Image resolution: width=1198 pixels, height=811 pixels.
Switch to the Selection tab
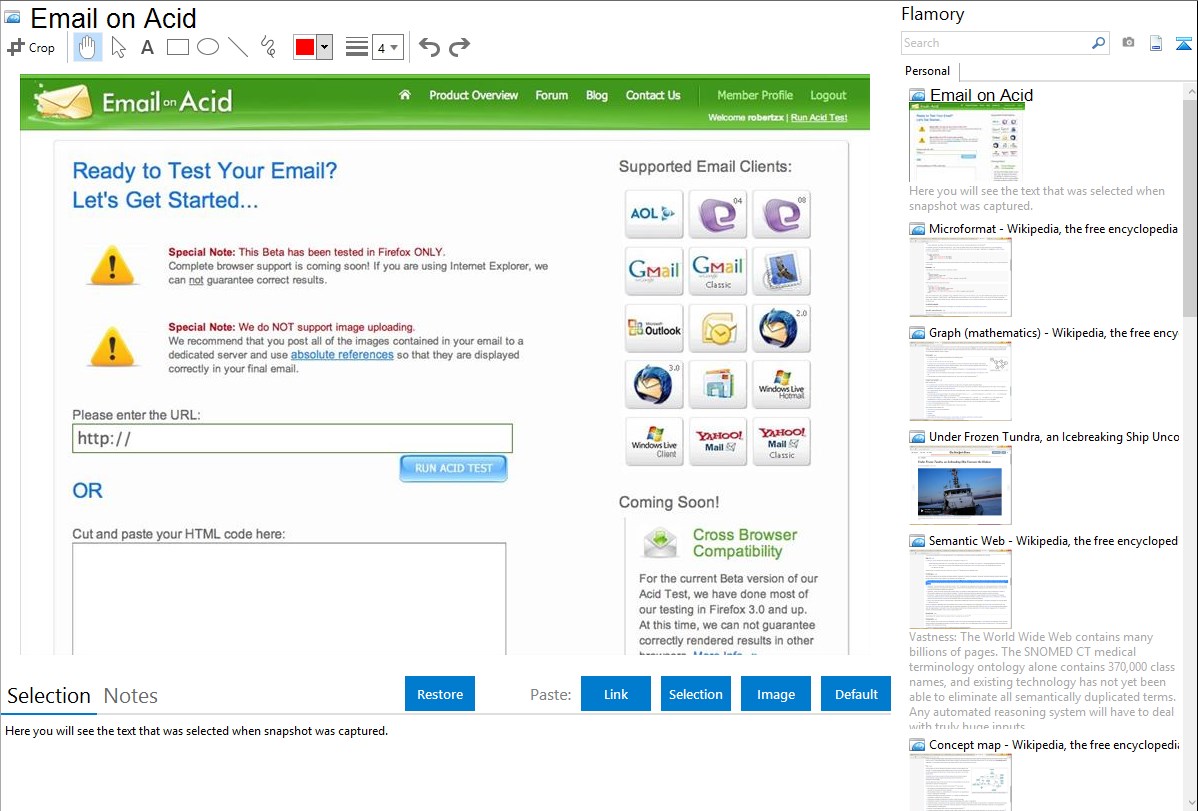point(49,696)
